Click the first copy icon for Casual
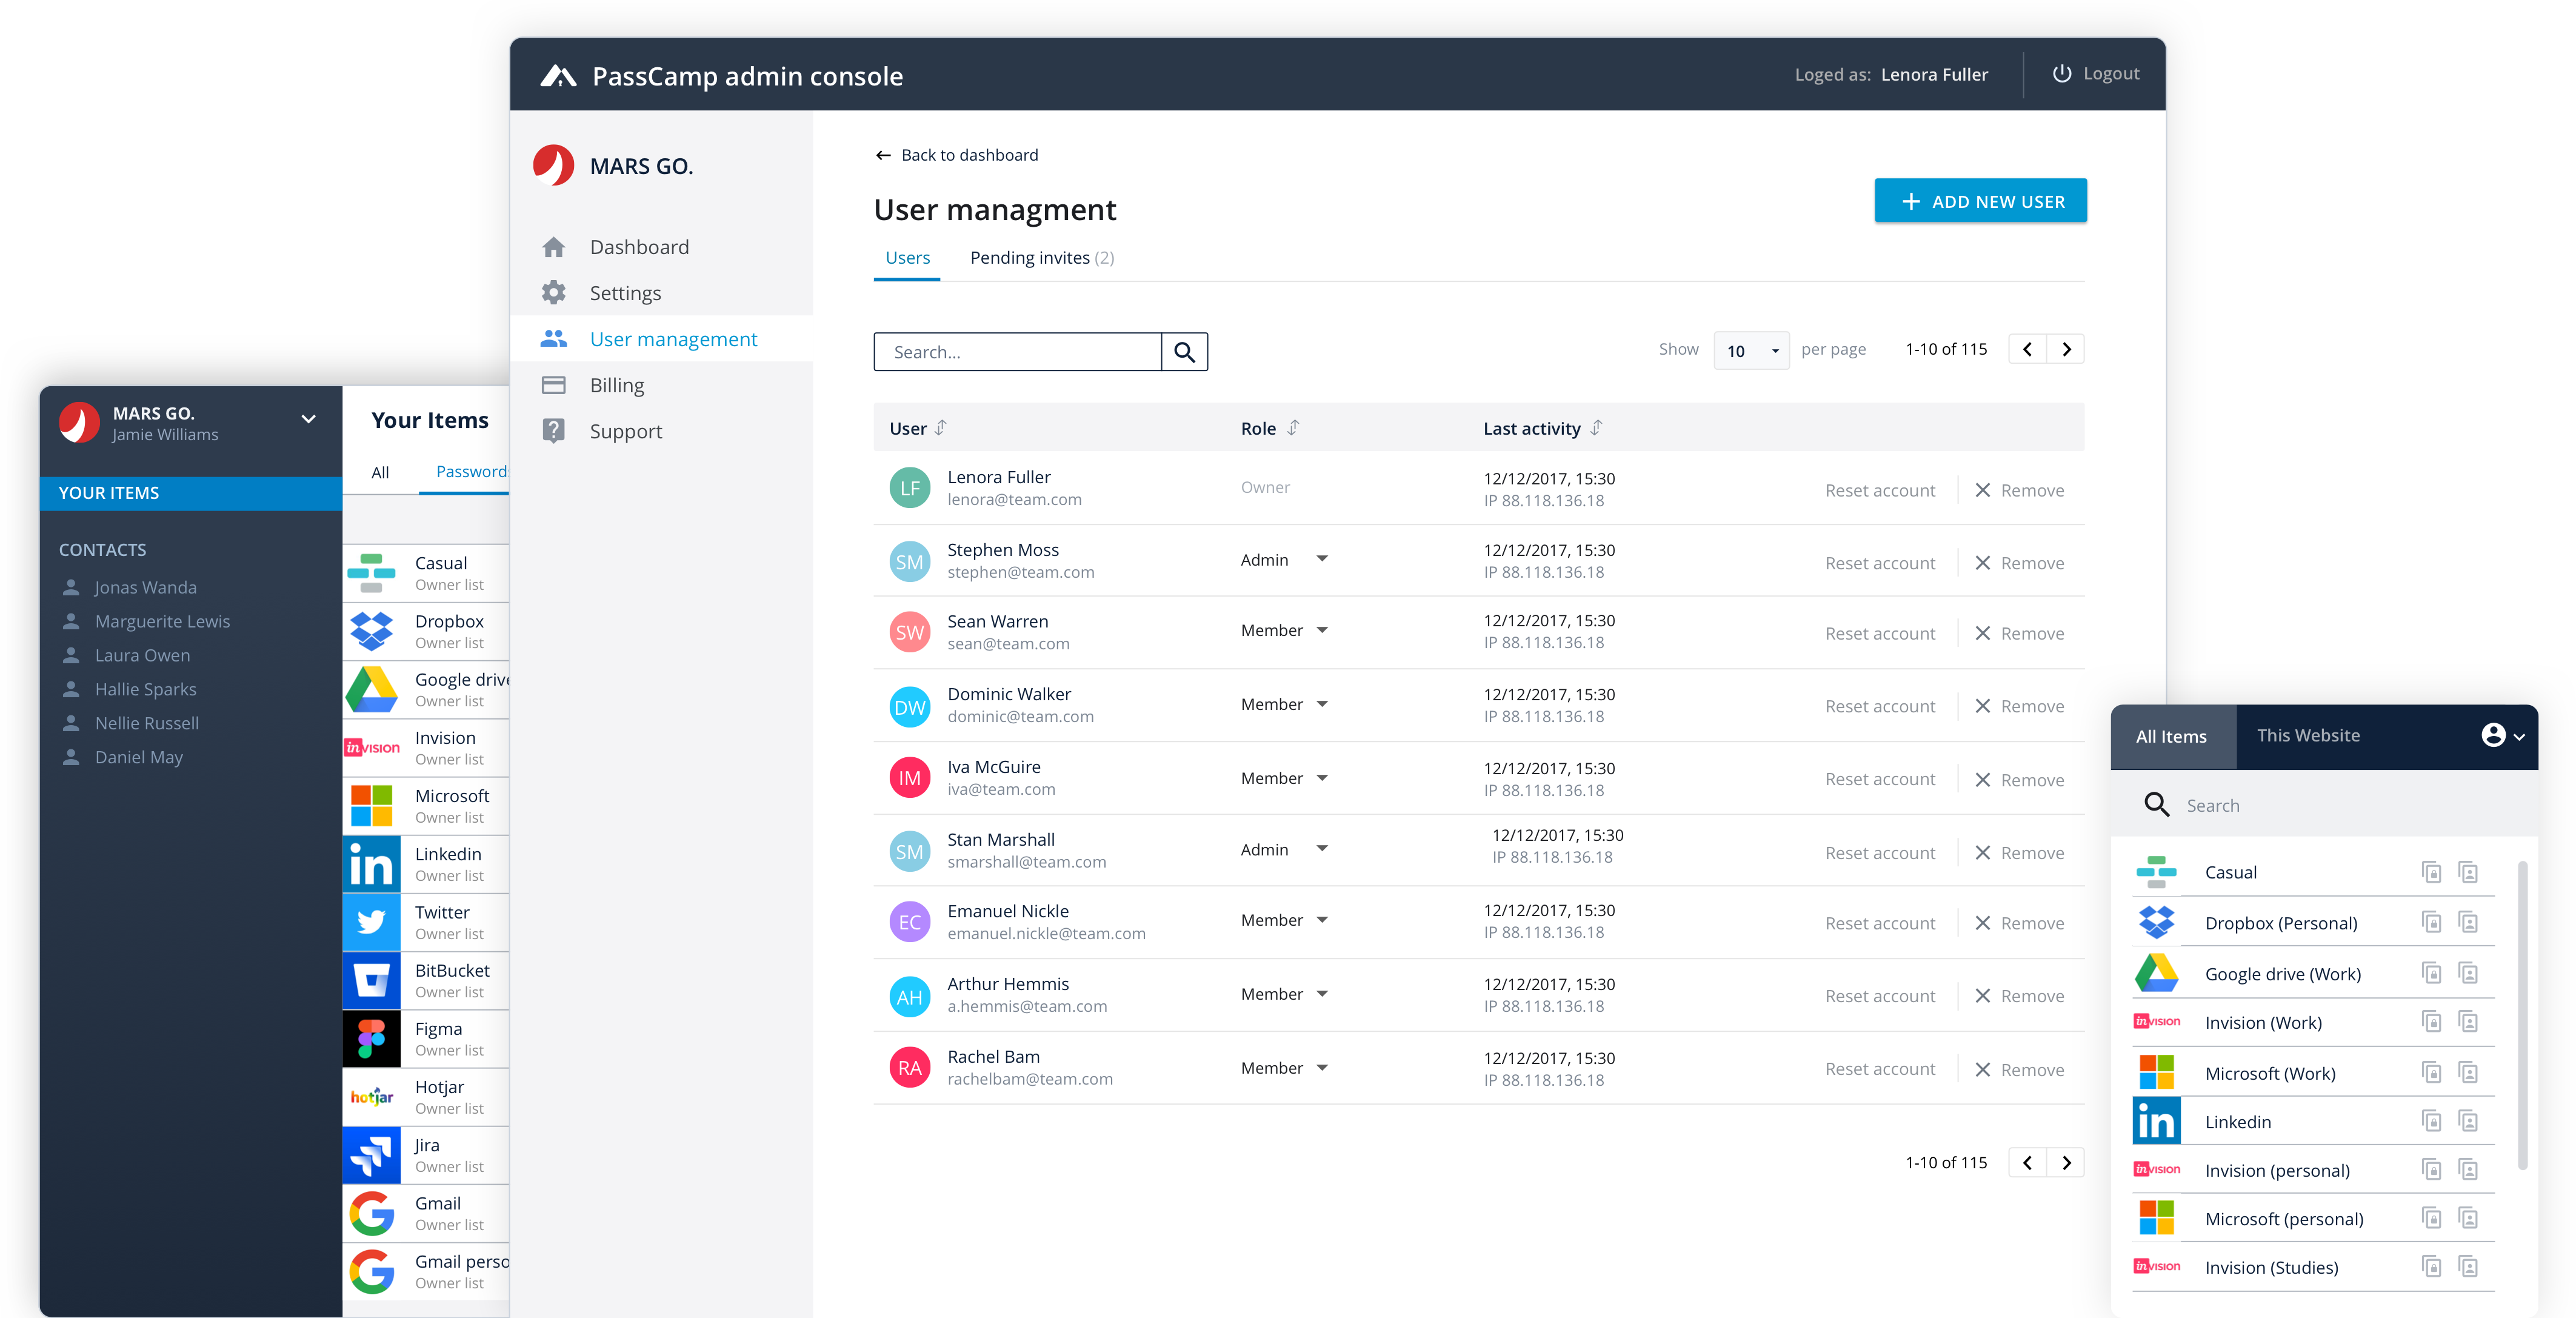Screen dimensions: 2576x1318 click(x=2431, y=872)
